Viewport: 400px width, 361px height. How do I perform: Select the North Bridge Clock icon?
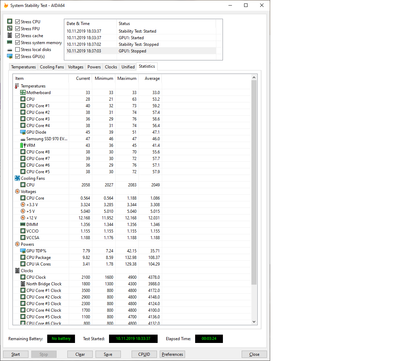(x=23, y=284)
